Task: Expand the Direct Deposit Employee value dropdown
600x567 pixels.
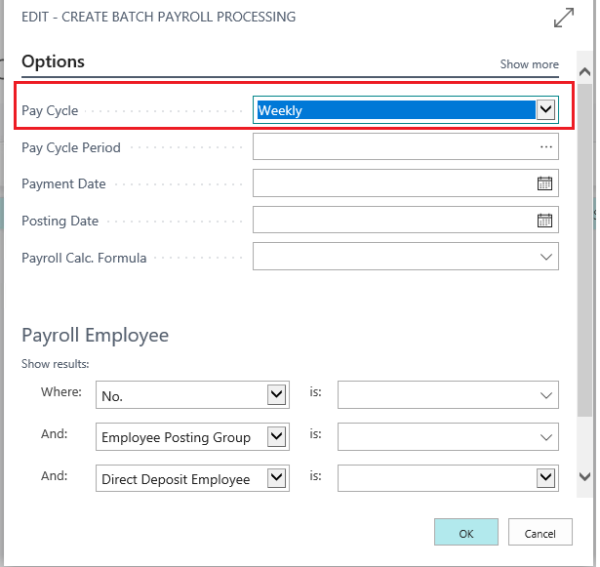Action: coord(545,478)
